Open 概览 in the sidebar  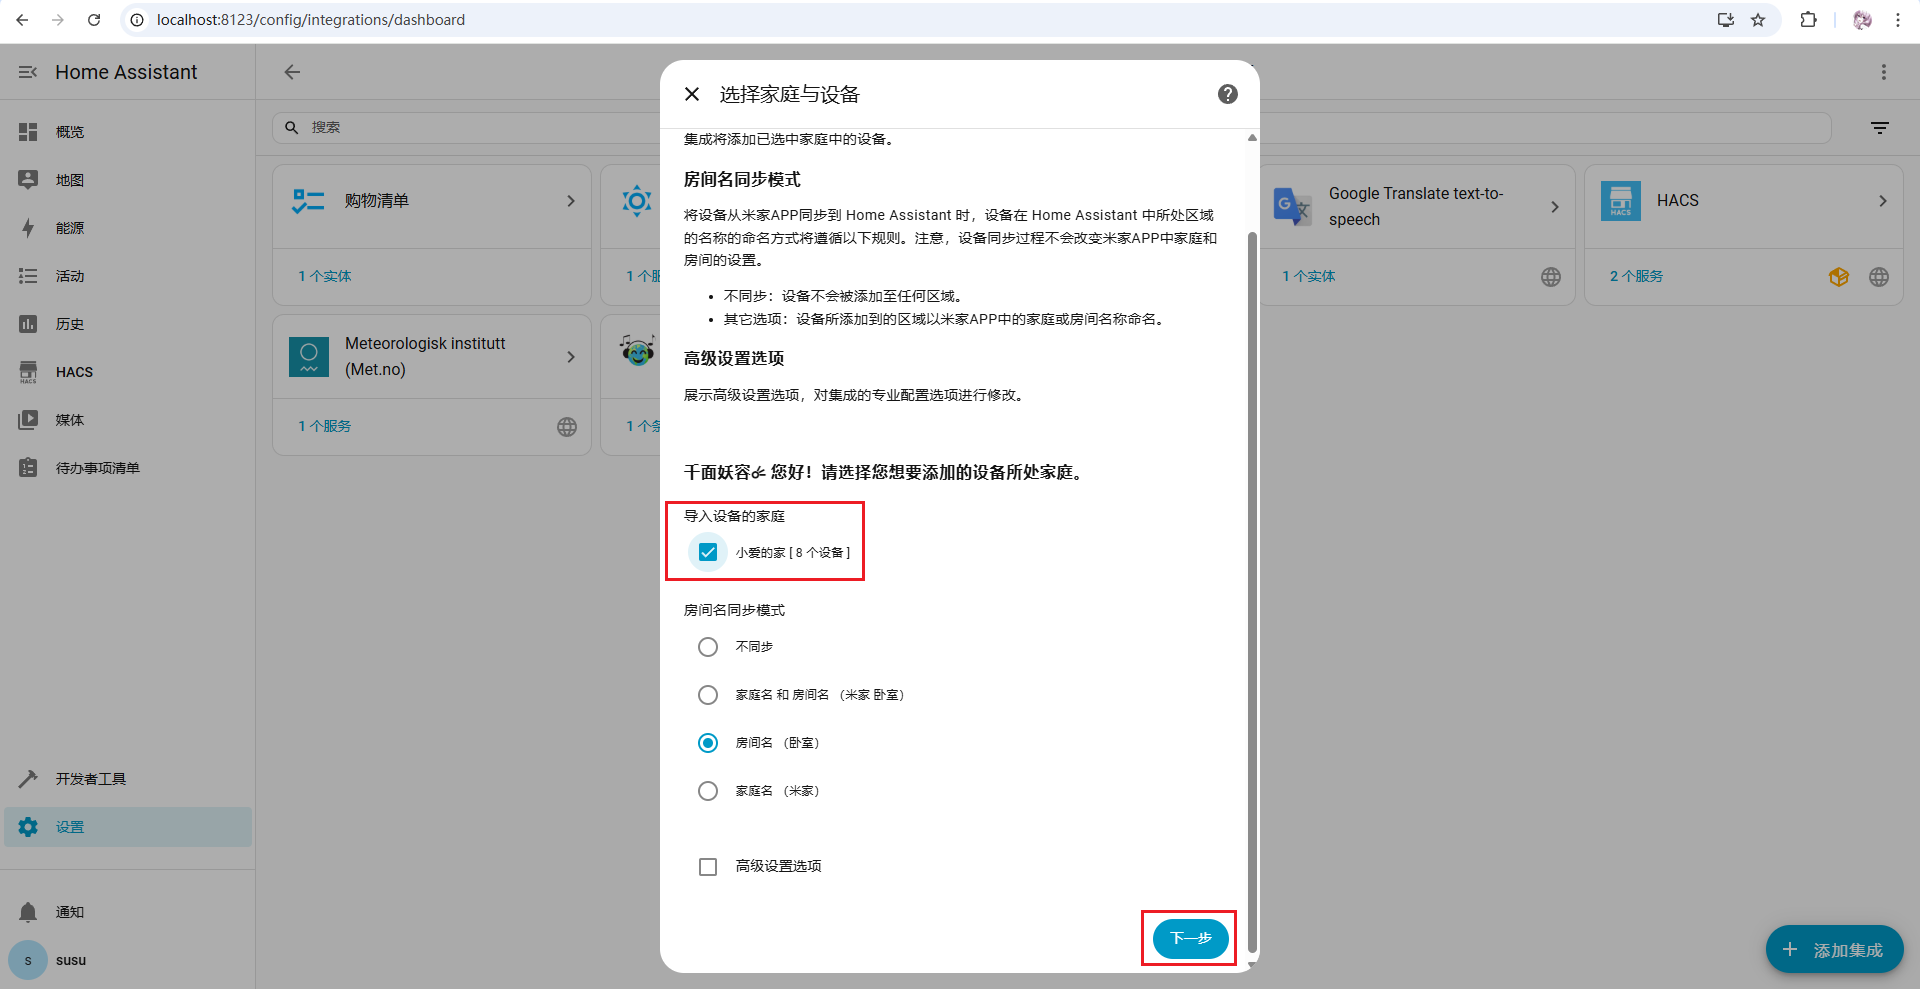[x=128, y=132]
